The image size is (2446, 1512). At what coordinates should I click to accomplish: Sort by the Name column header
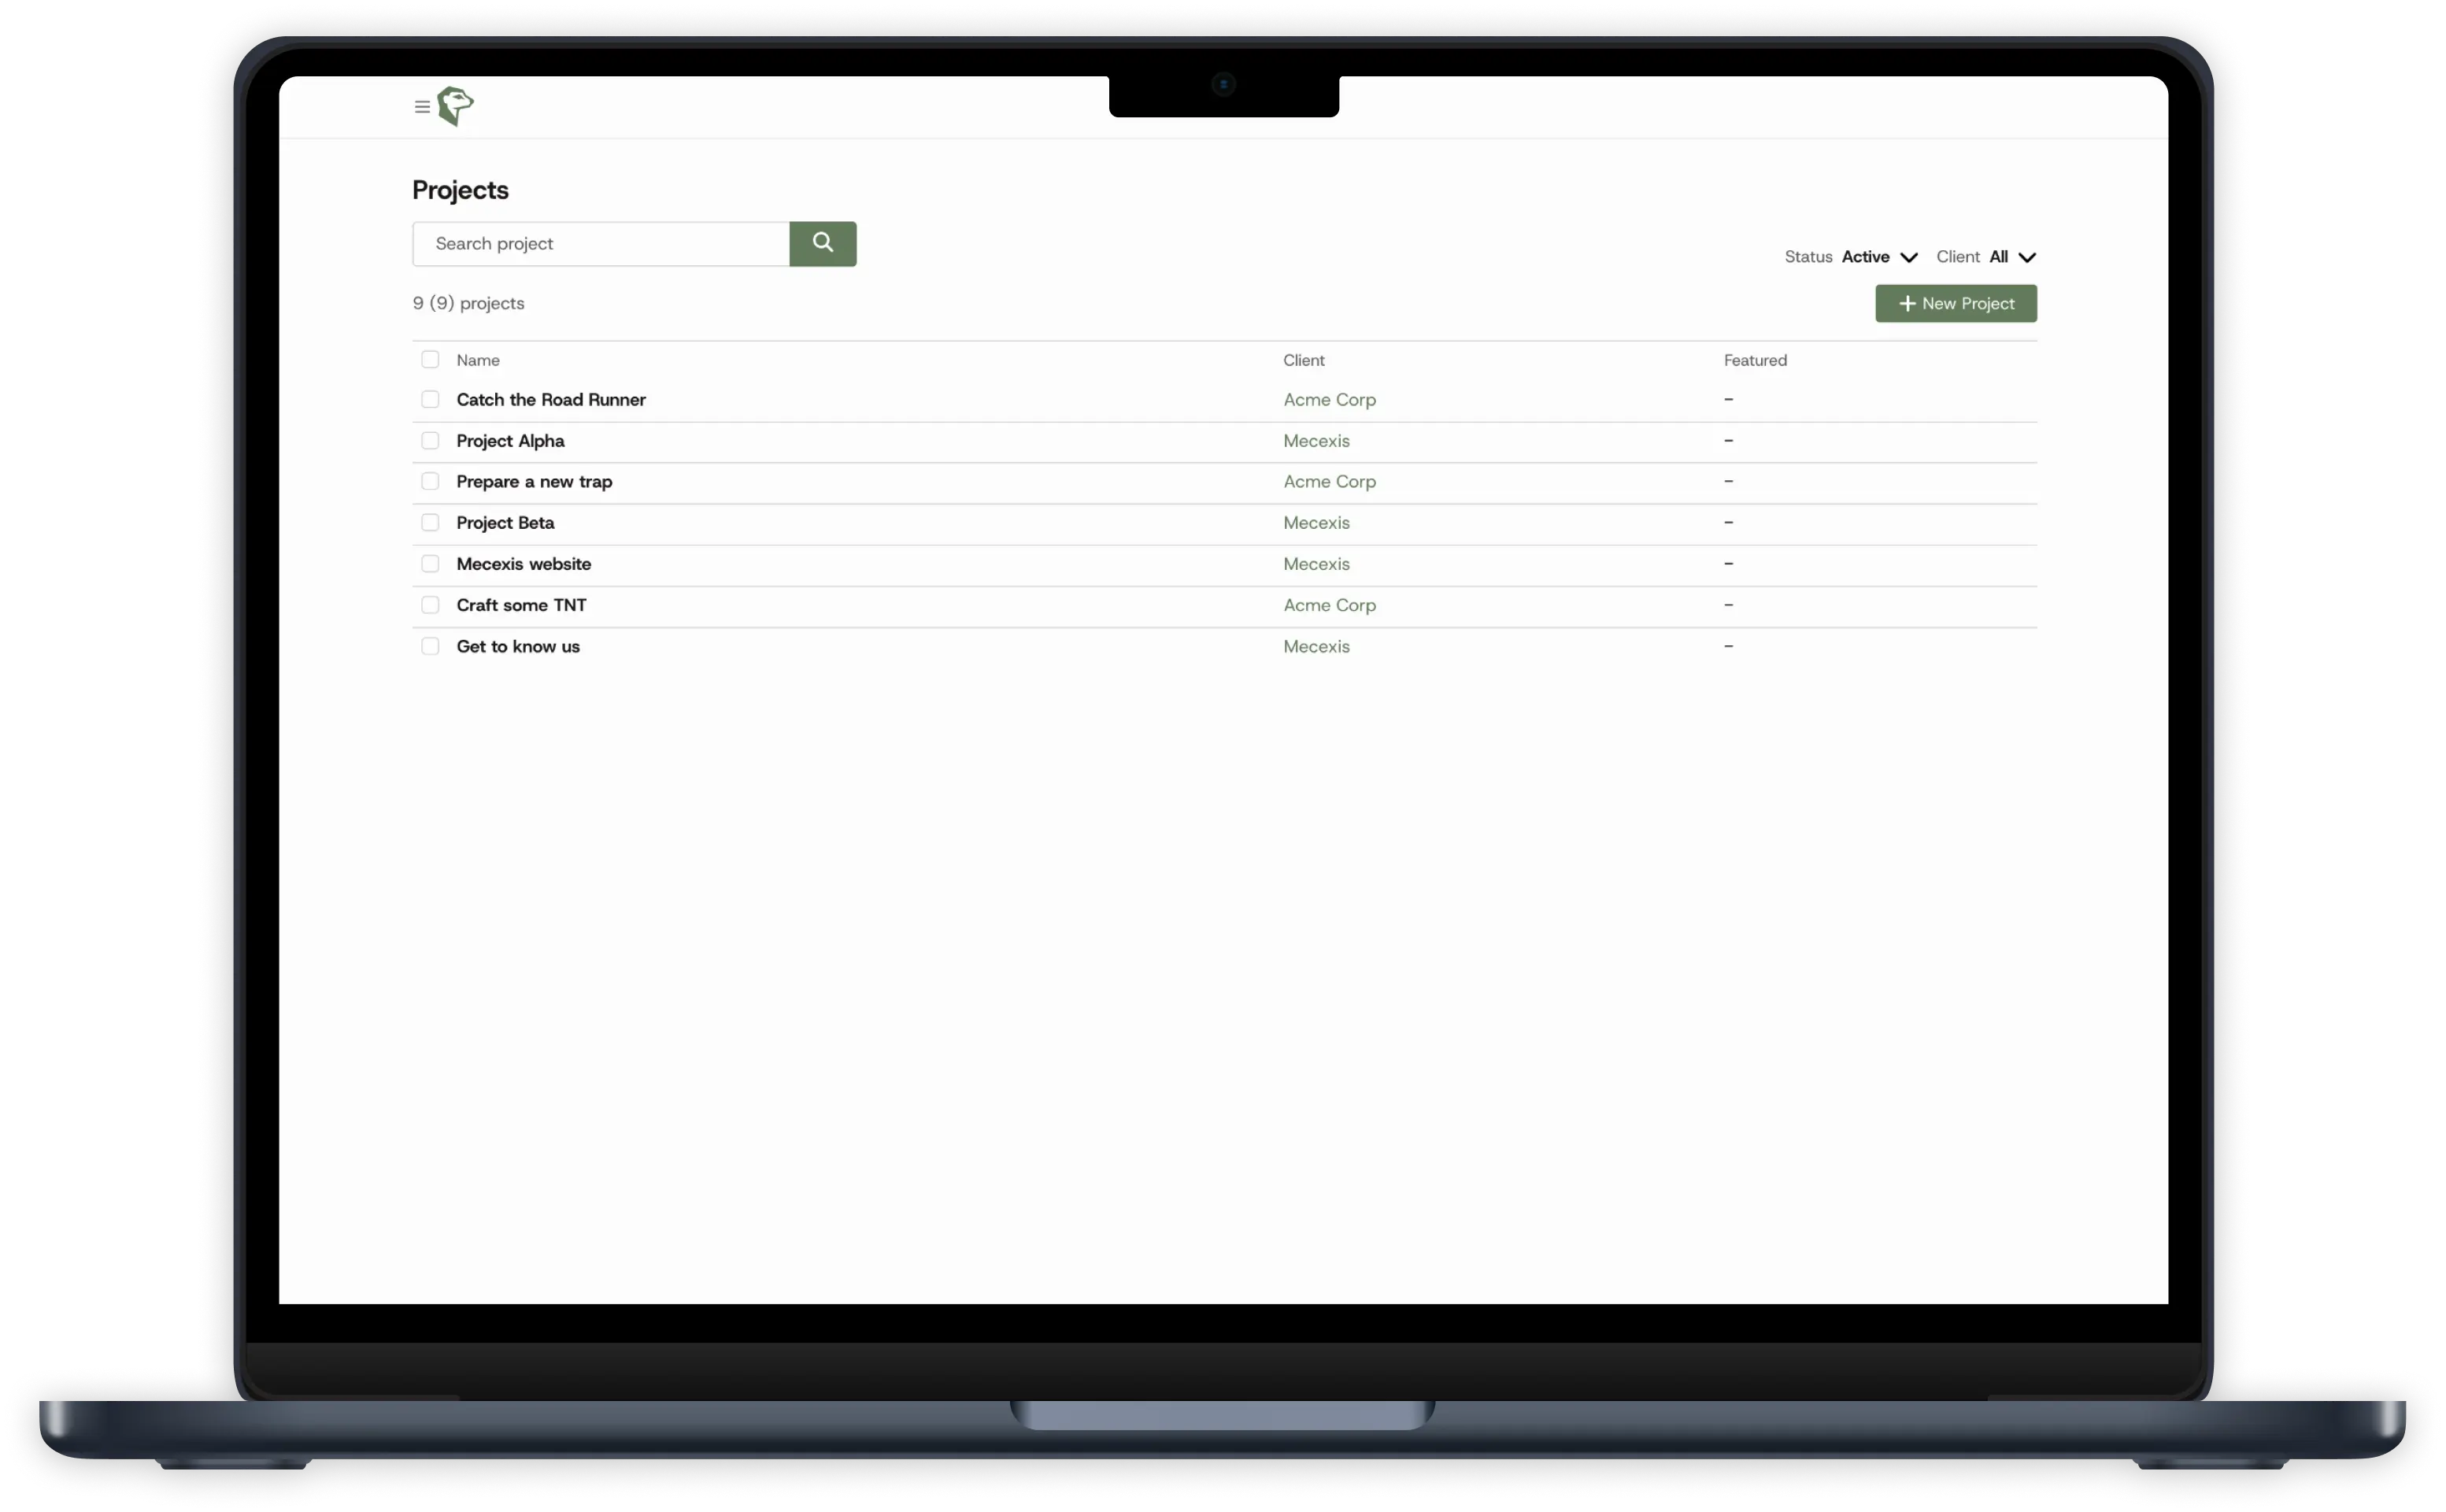coord(478,361)
